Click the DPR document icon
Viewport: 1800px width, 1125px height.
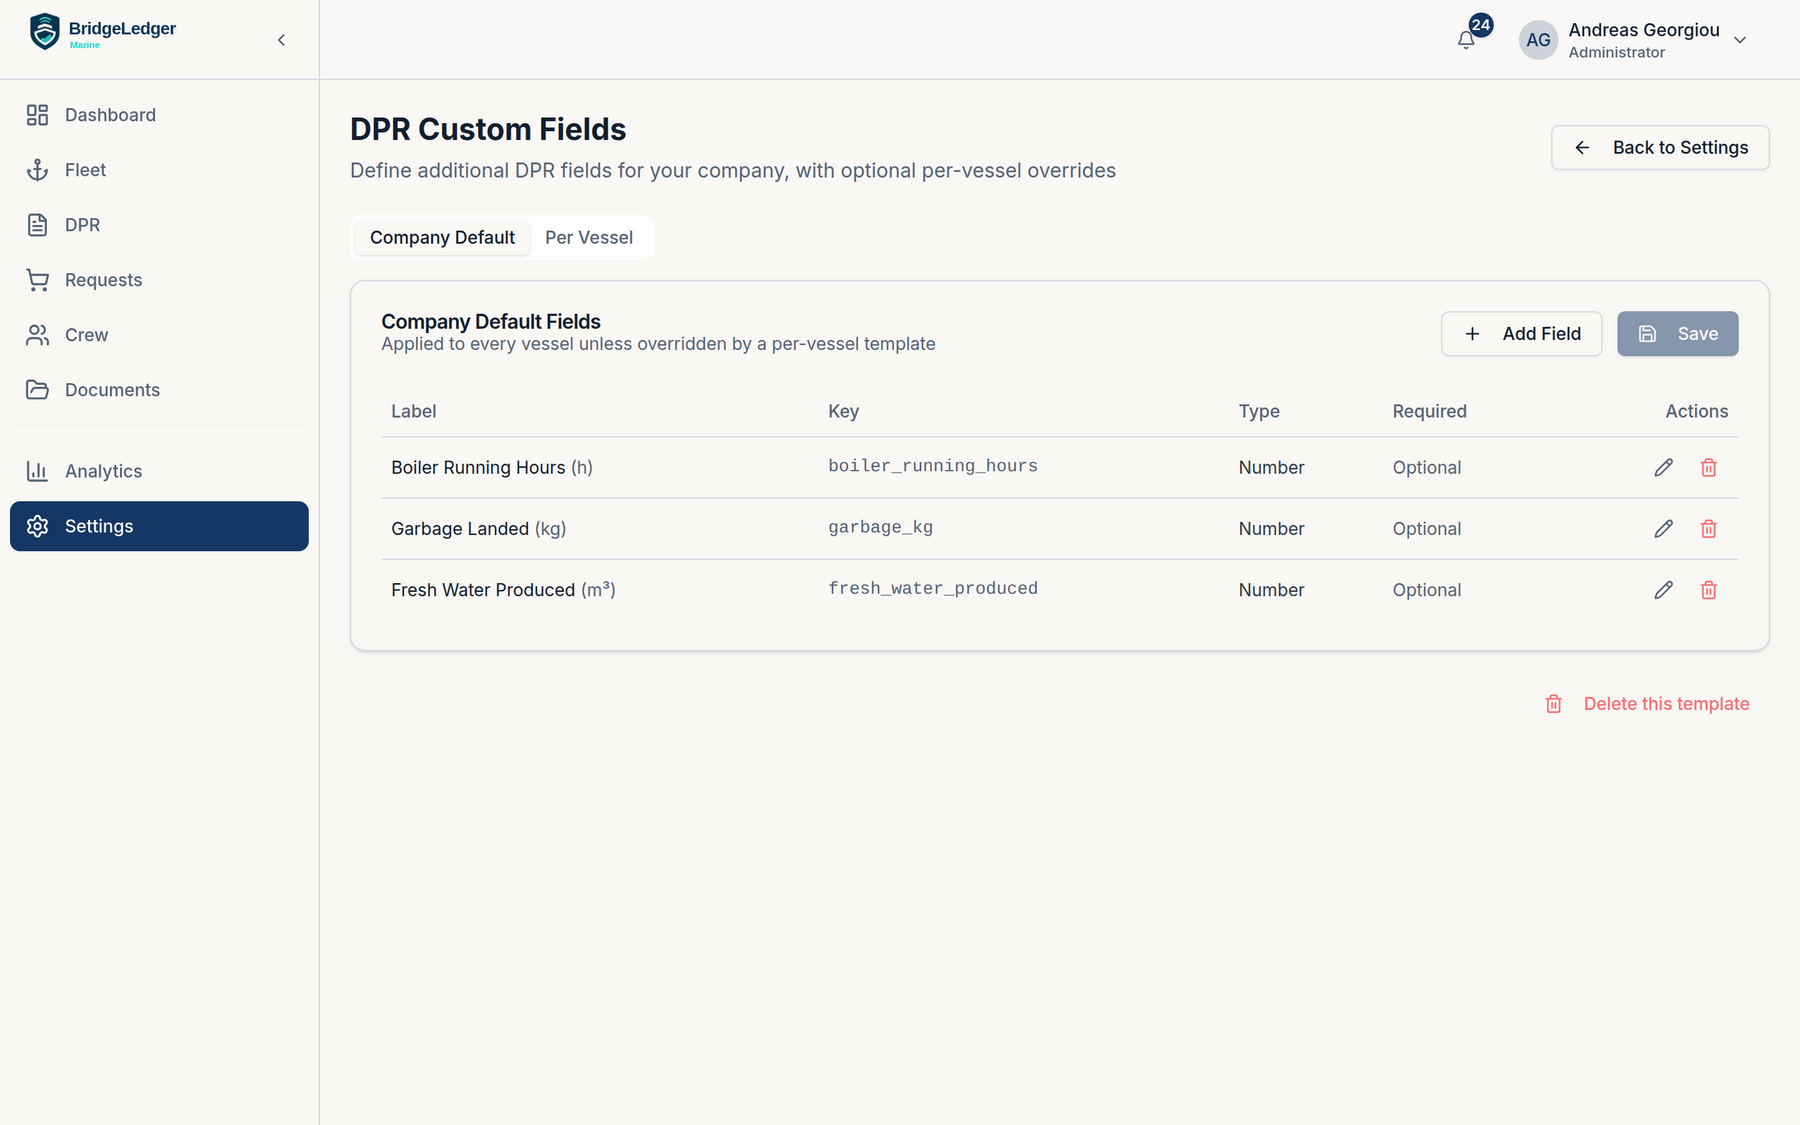pos(37,225)
